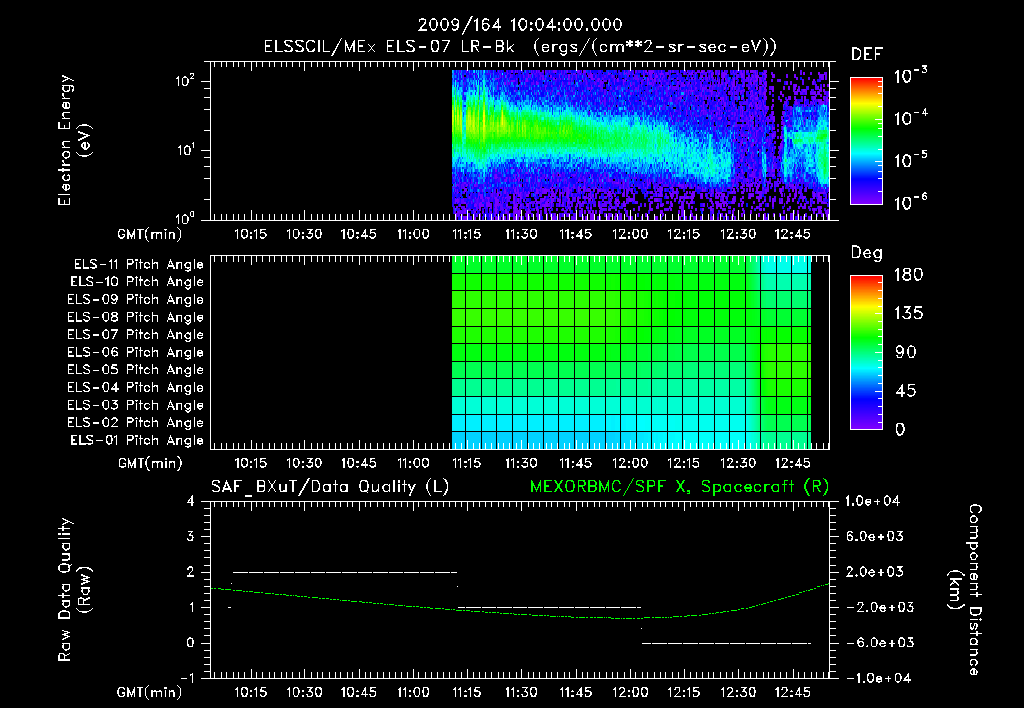Image resolution: width=1024 pixels, height=708 pixels.
Task: Click the DEF label above the color bar
Action: click(x=867, y=55)
